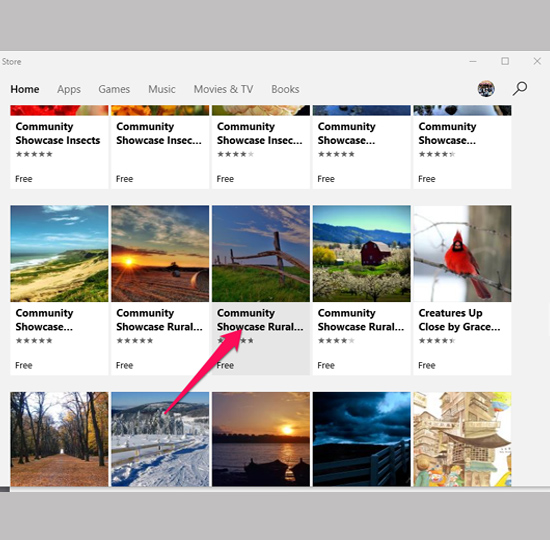Open the beach dunes theme thumbnail
This screenshot has width=550, height=540.
coord(59,254)
